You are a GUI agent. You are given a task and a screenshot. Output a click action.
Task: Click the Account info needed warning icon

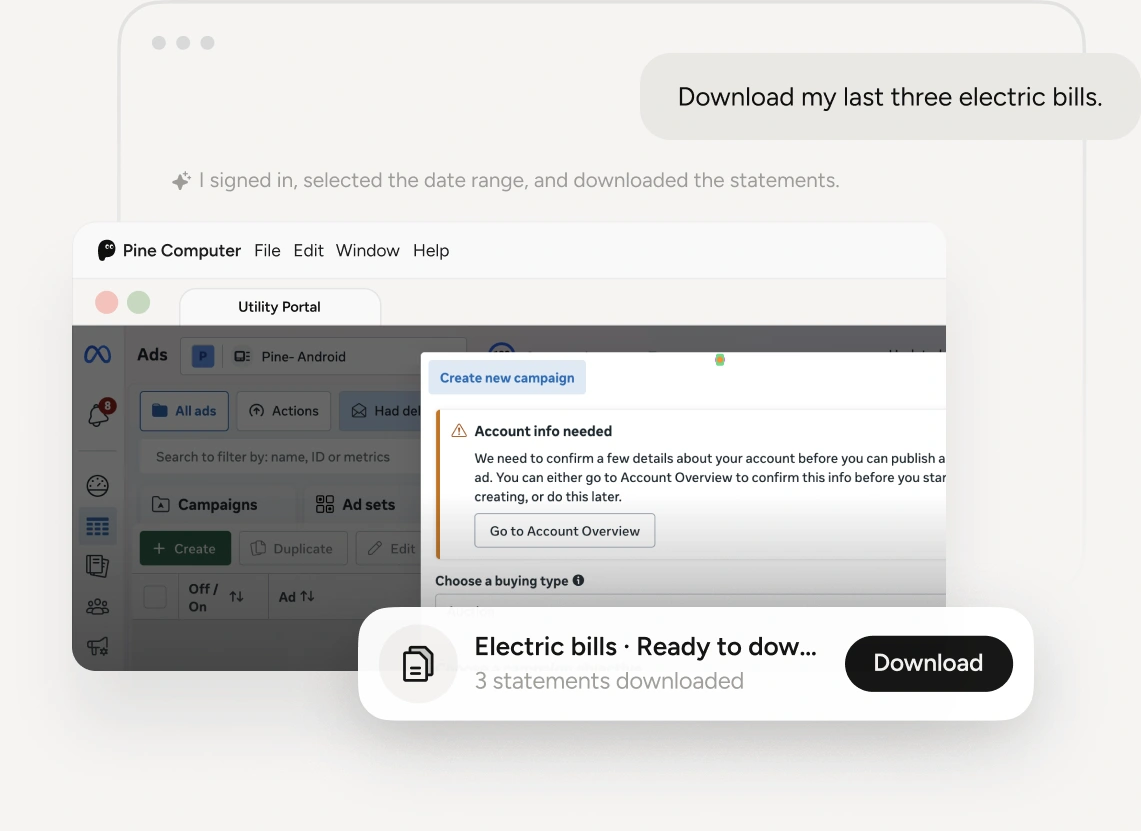(x=459, y=431)
